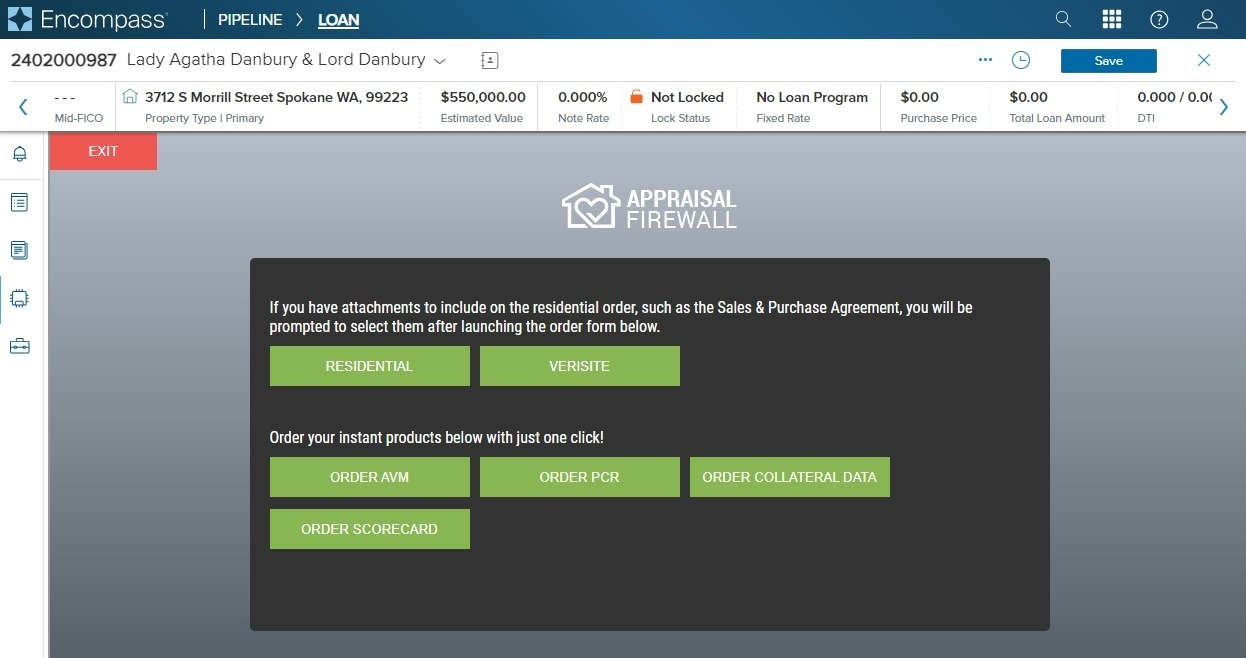
Task: Click the orange Not Locked padlock icon
Action: tap(636, 97)
